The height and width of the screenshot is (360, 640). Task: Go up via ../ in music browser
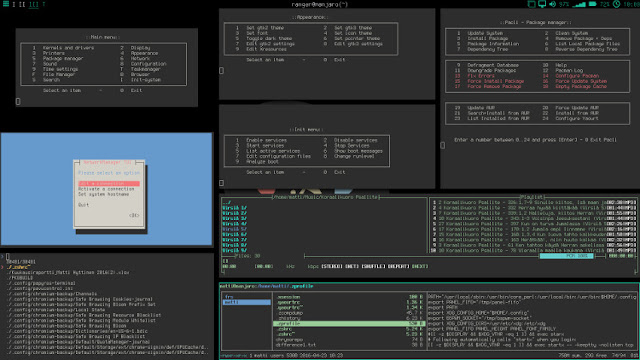coord(227,202)
